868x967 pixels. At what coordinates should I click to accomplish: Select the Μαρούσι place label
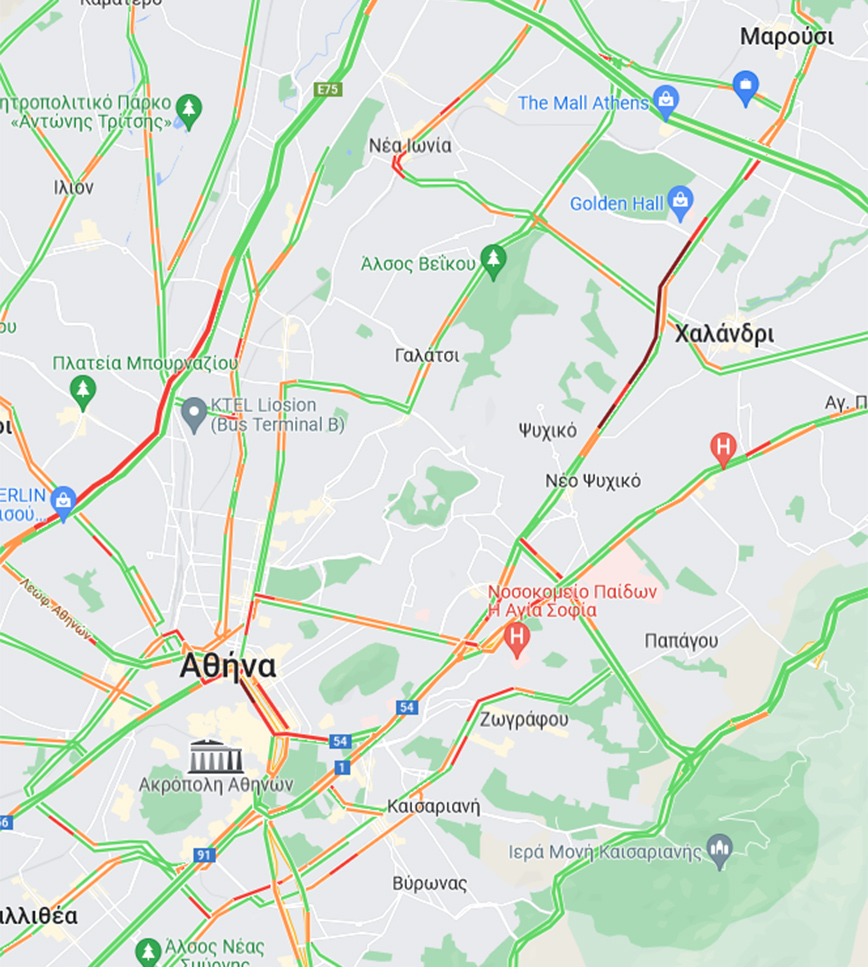click(x=787, y=36)
